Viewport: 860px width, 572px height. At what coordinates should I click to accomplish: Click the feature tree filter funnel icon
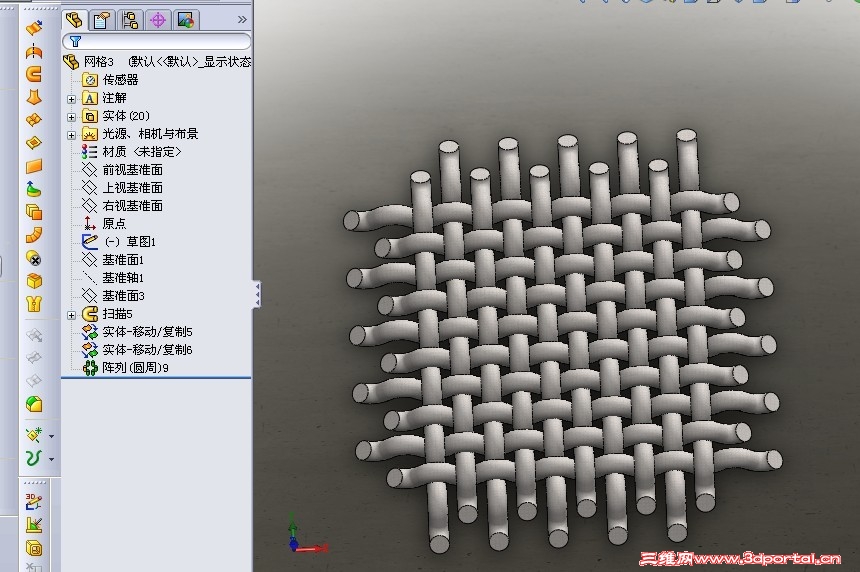(x=76, y=41)
